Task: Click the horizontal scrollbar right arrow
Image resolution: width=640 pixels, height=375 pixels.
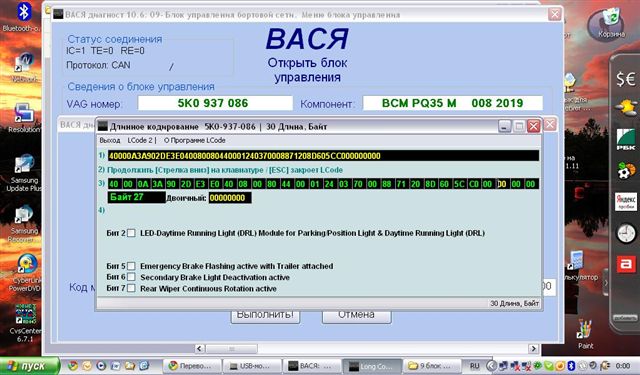Action: 533,348
